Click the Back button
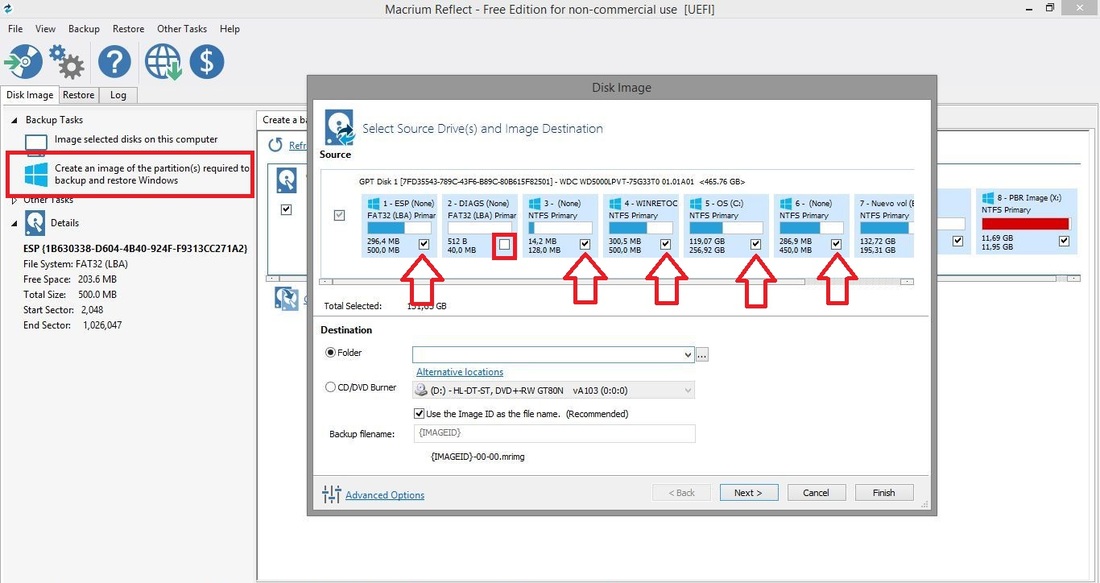Screen dimensions: 1100x583 pyautogui.click(x=681, y=492)
